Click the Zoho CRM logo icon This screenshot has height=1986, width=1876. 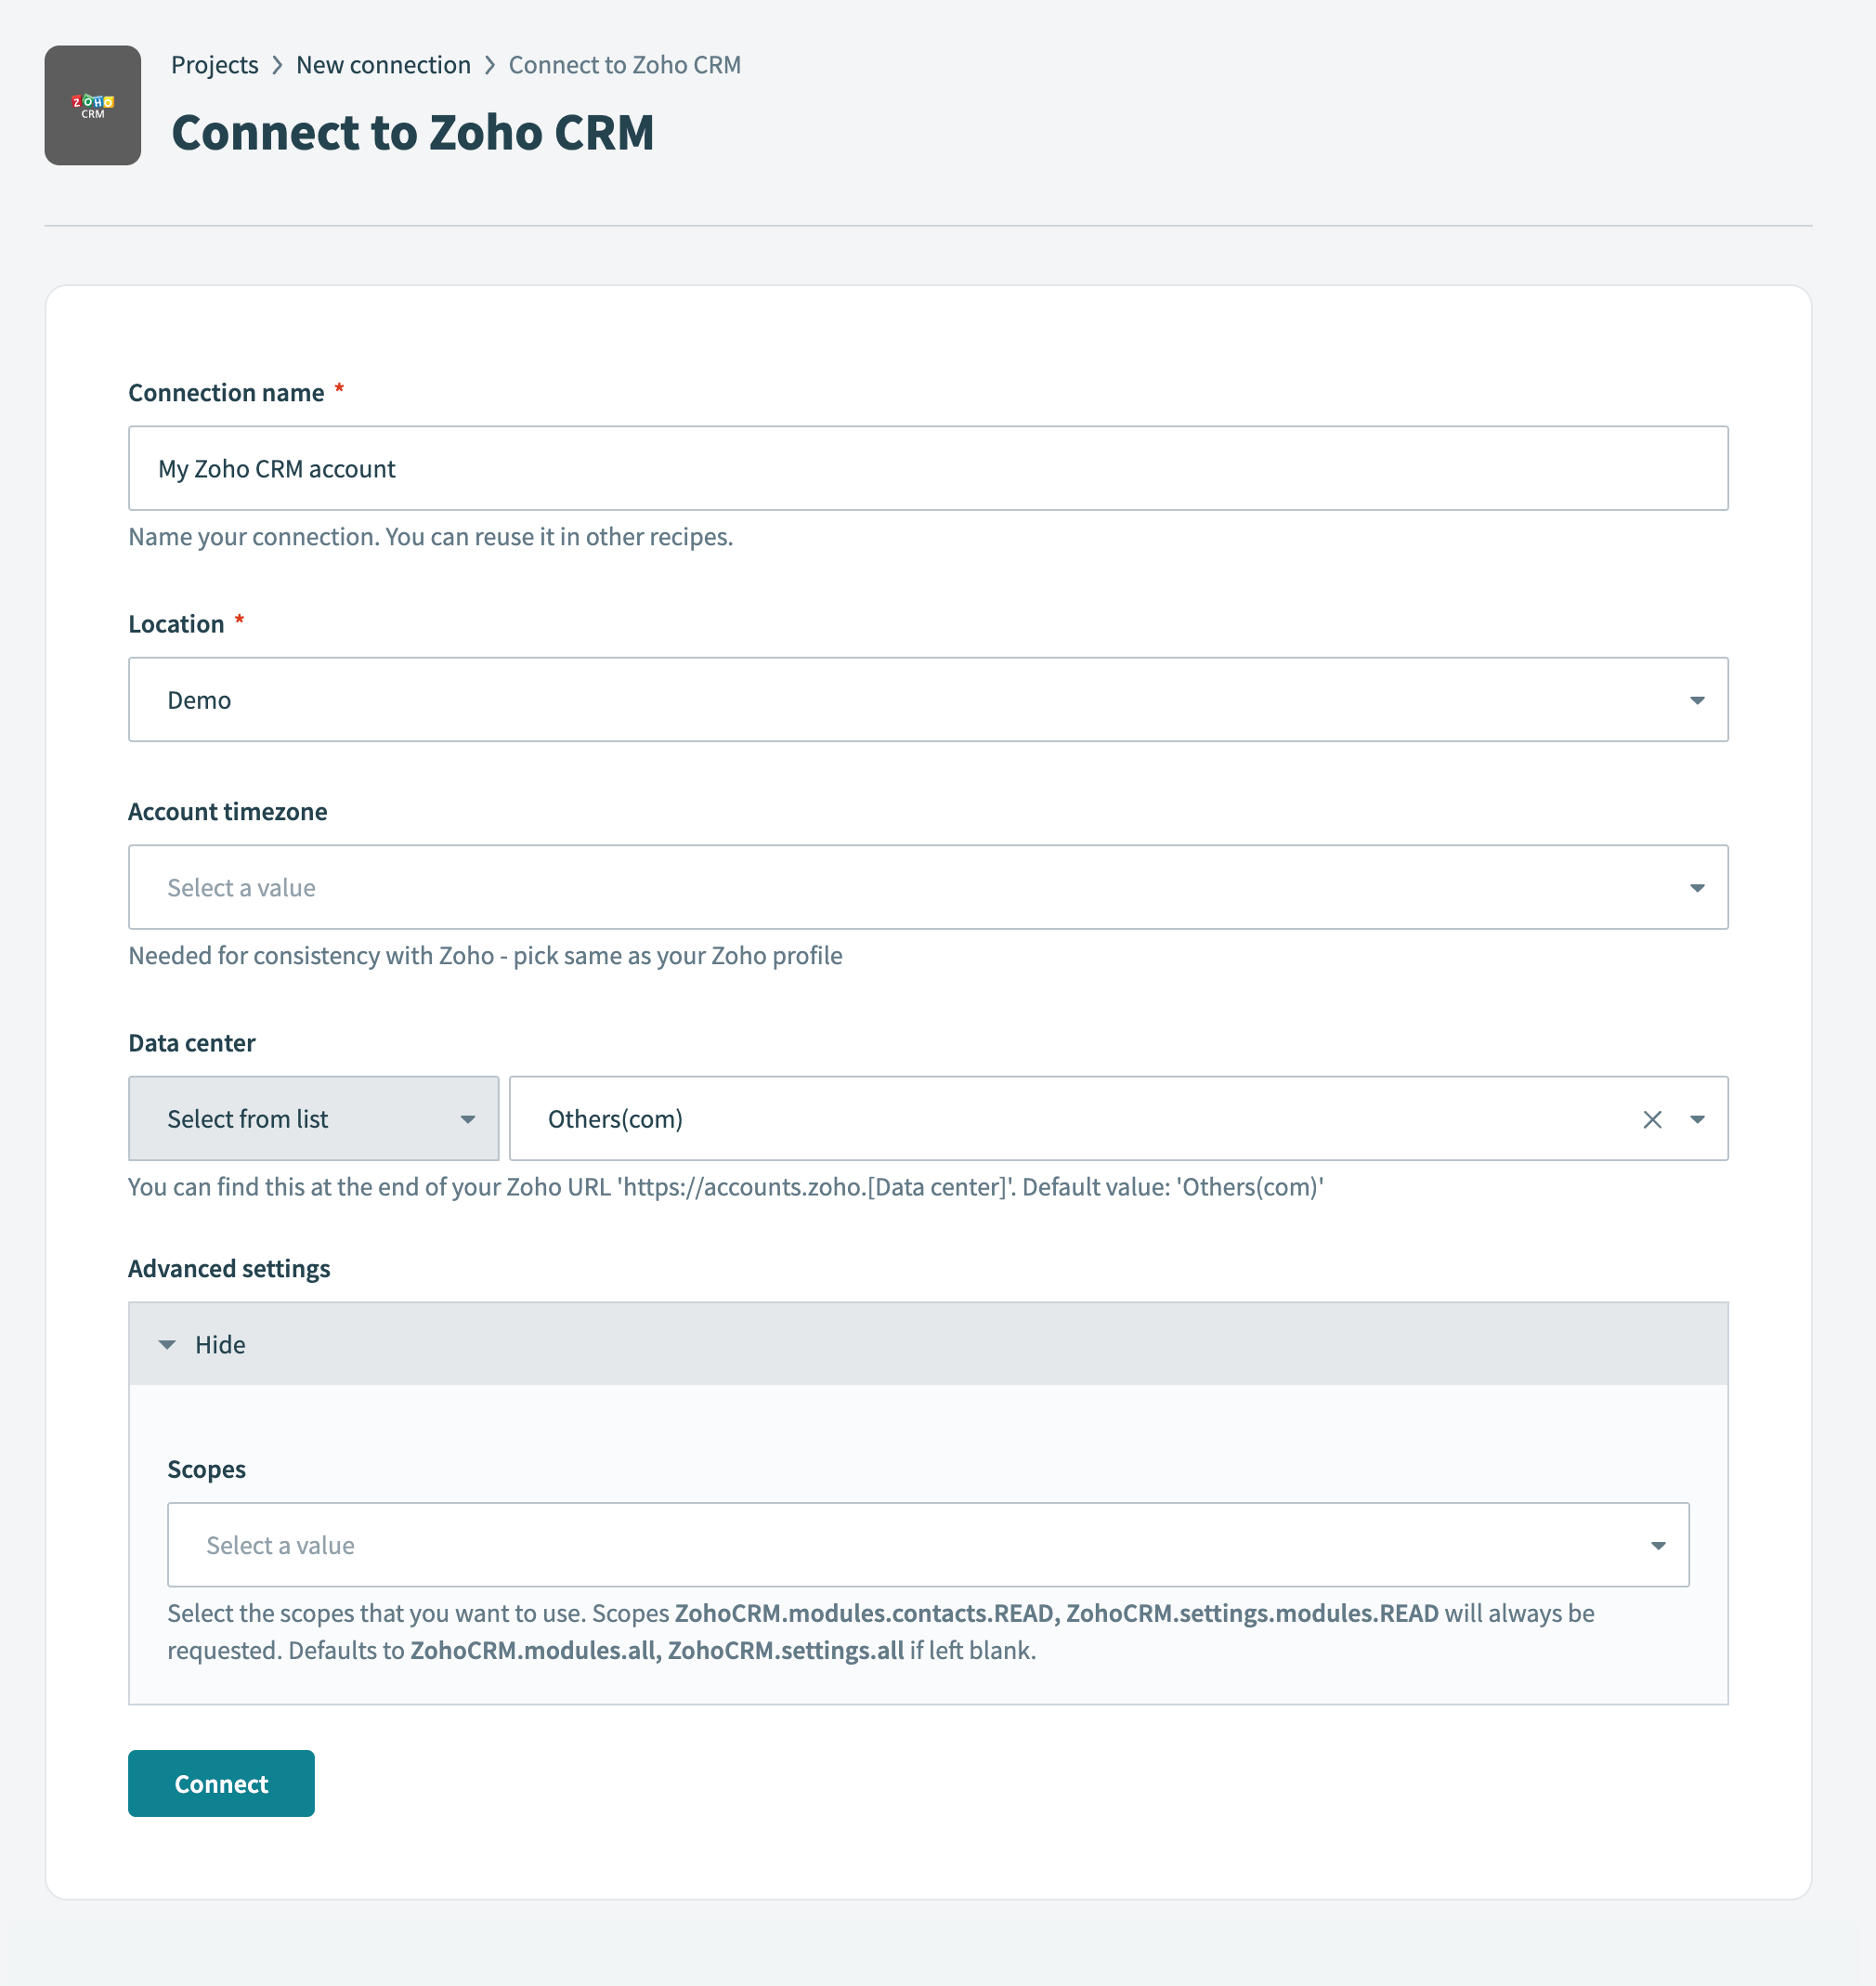[x=92, y=105]
